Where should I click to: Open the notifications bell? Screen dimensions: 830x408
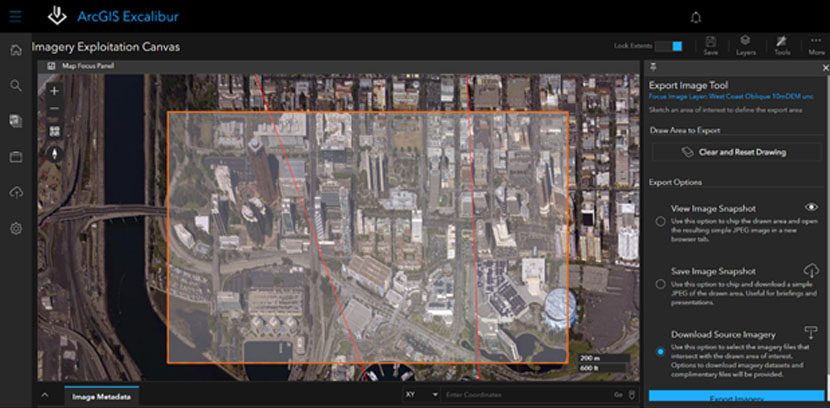point(696,17)
